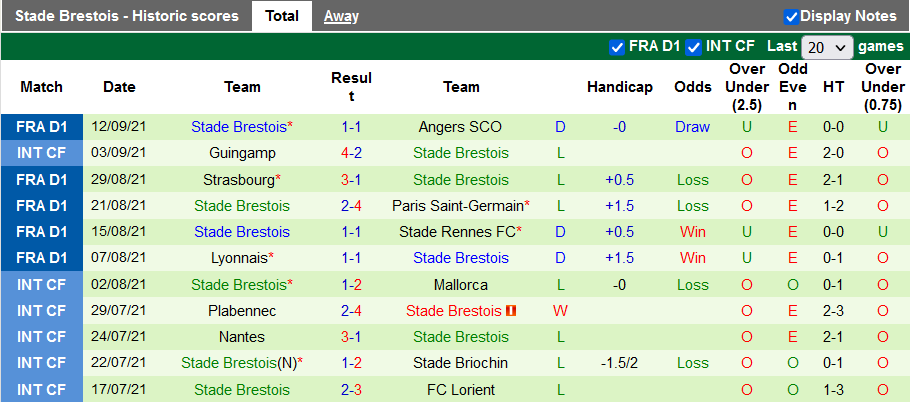This screenshot has height=402, width=910.
Task: Open the last 20 games dropdown
Action: [x=826, y=47]
